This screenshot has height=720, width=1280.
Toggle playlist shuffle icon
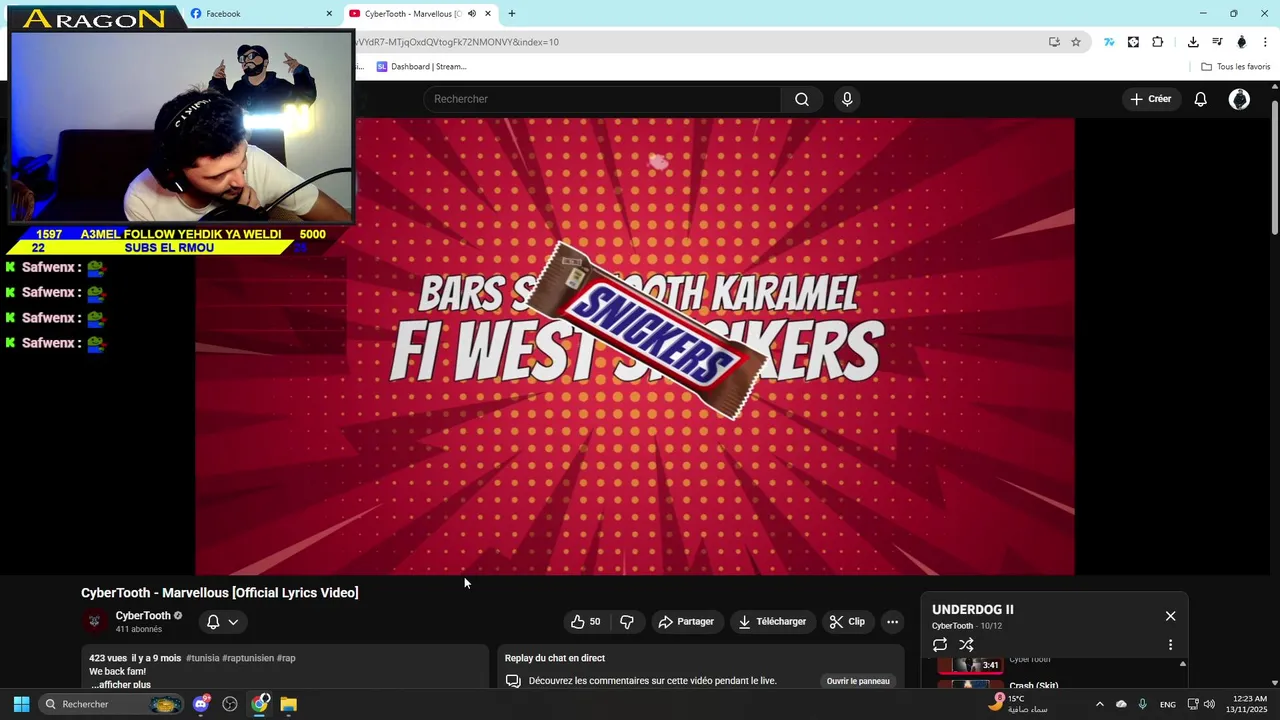click(x=966, y=645)
